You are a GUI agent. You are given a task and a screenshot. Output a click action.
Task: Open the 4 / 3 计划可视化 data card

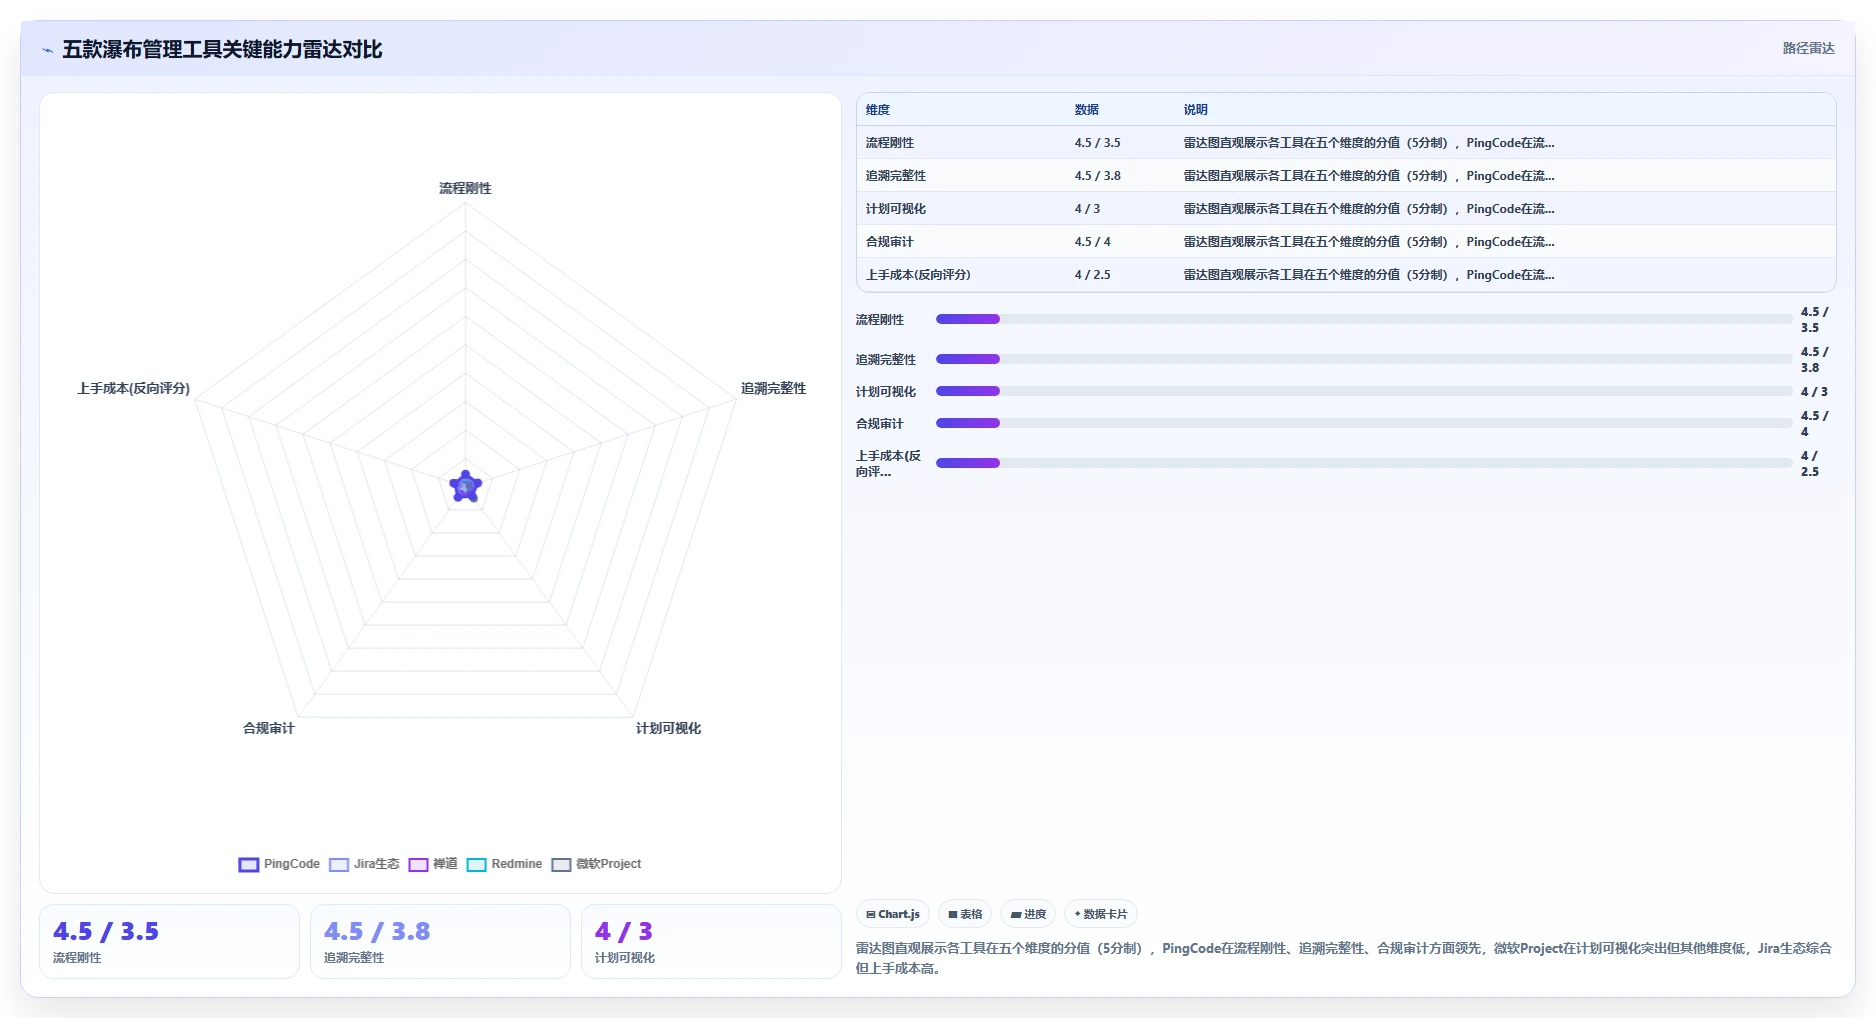pyautogui.click(x=711, y=941)
